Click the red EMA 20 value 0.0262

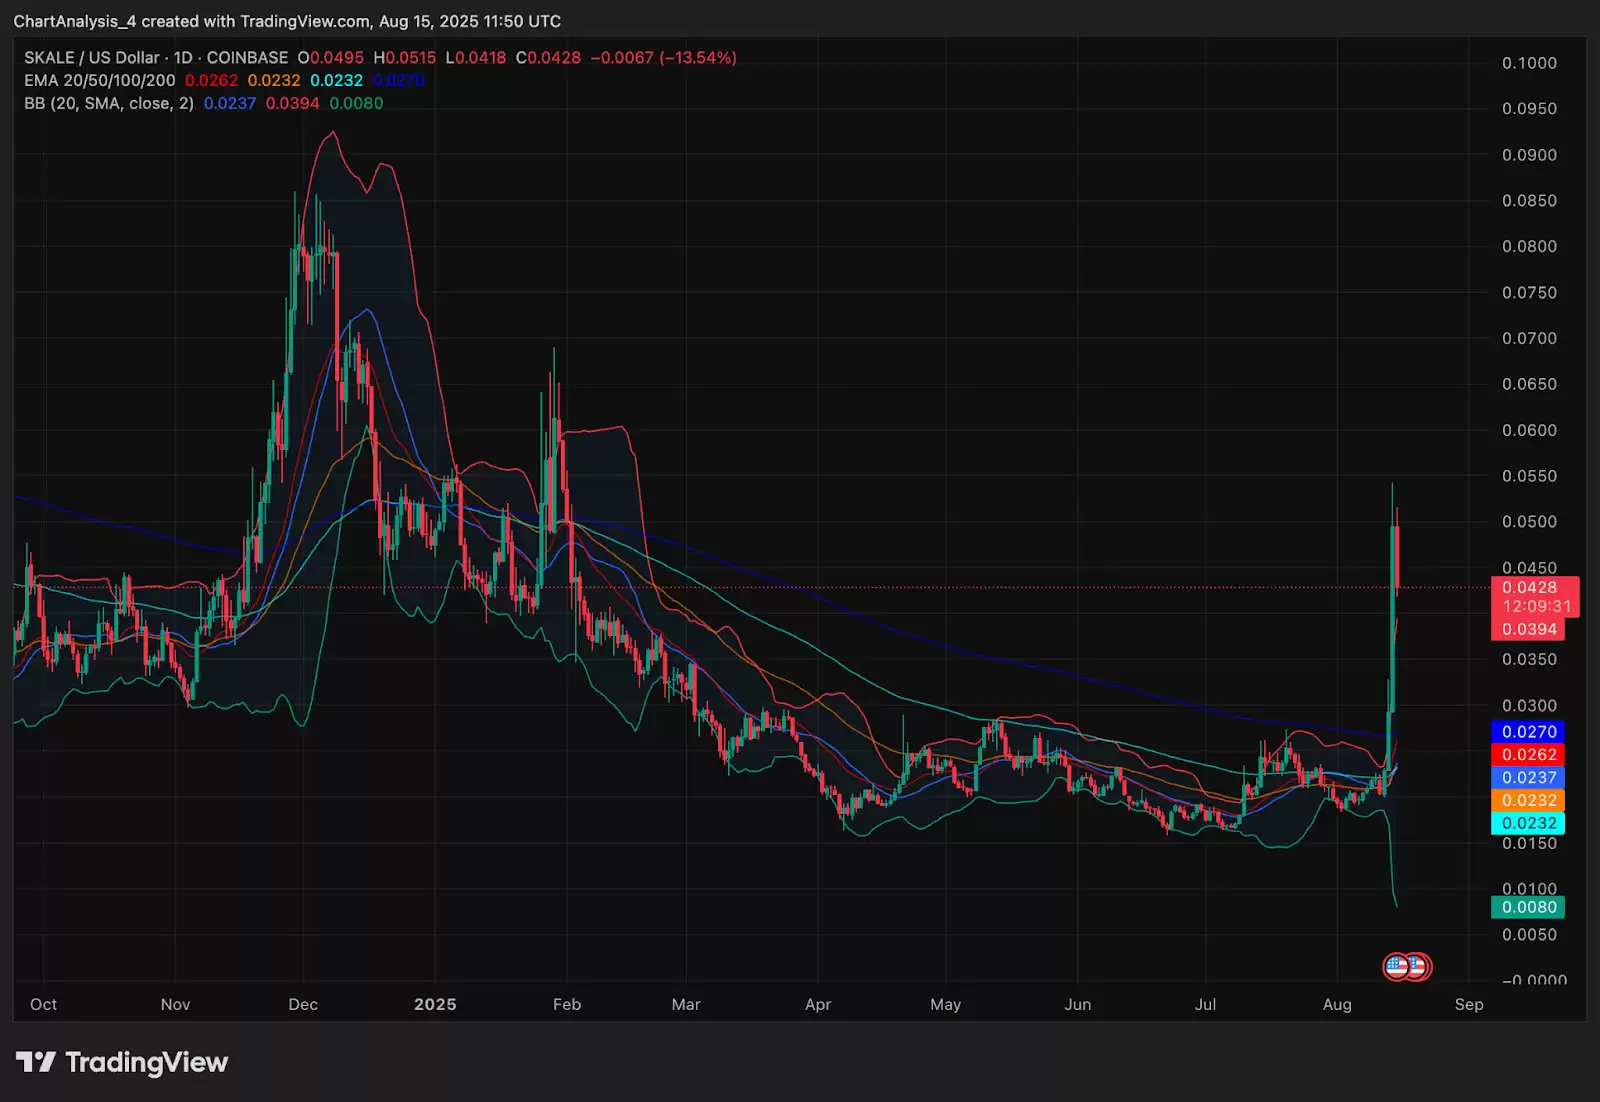[x=212, y=81]
